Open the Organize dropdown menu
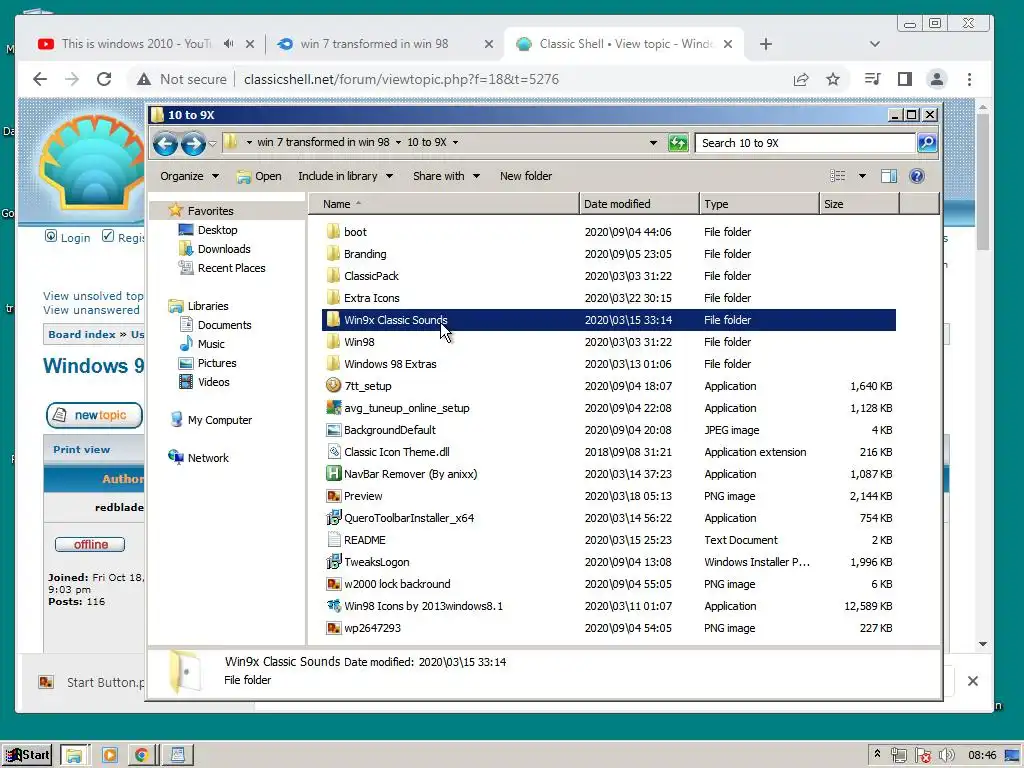 coord(189,176)
